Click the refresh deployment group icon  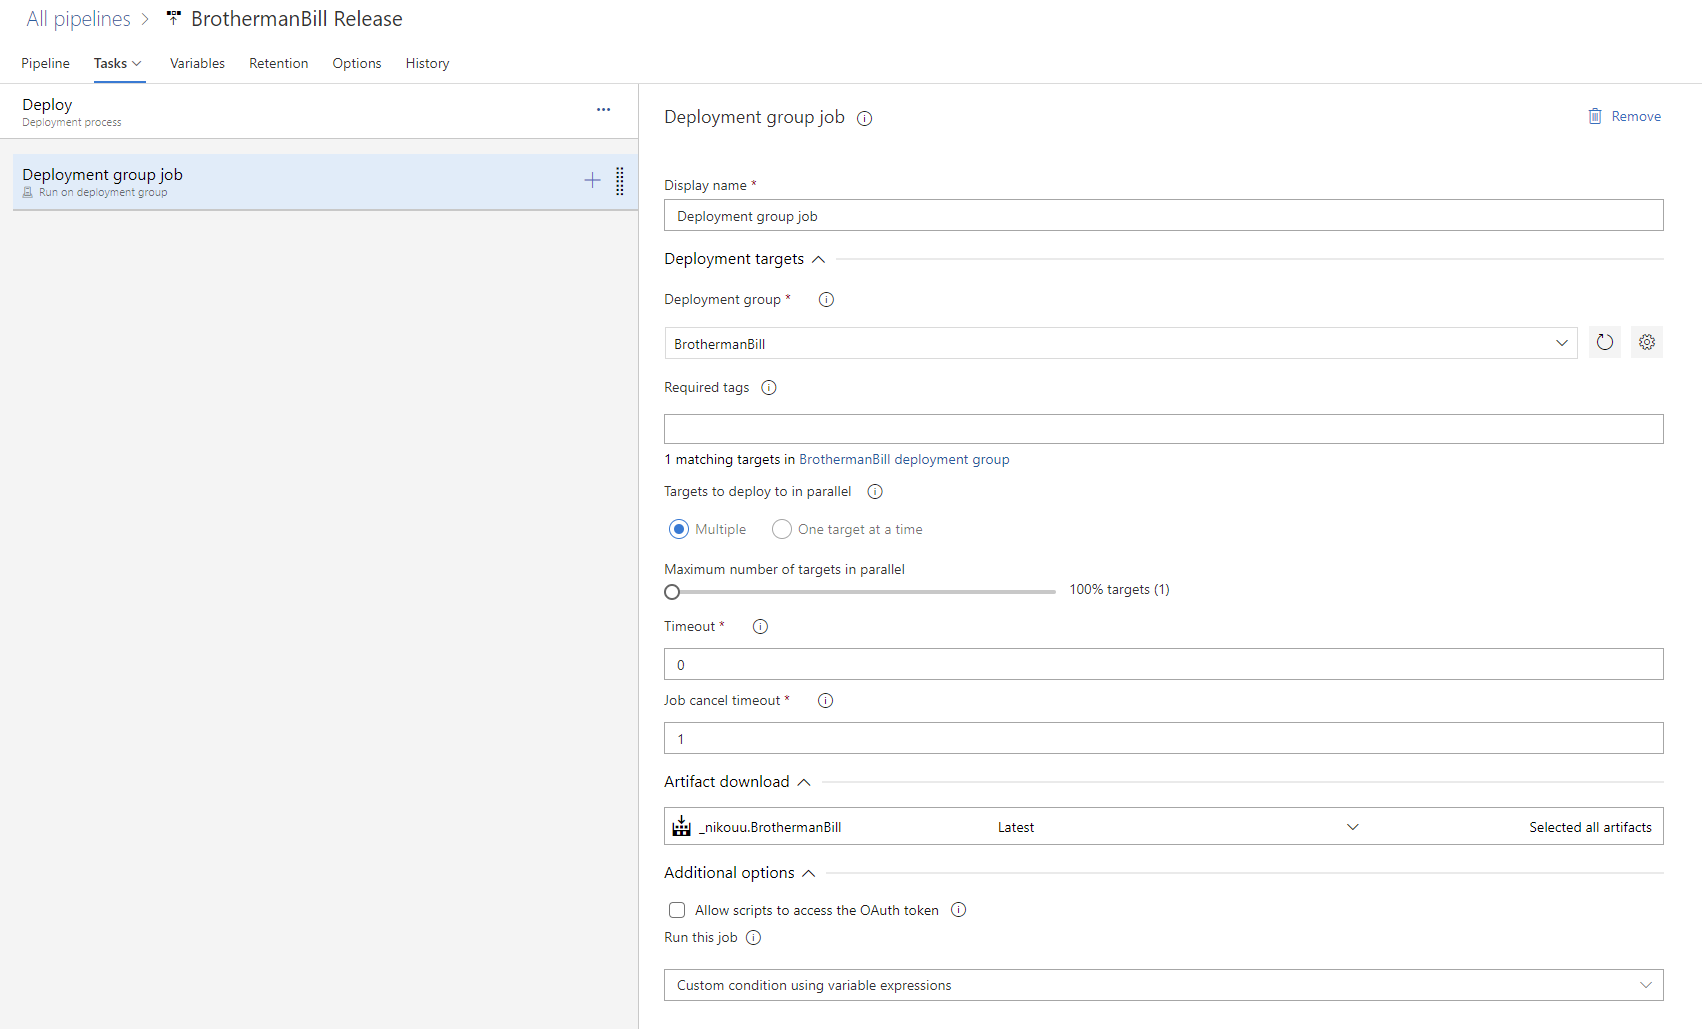(x=1604, y=342)
